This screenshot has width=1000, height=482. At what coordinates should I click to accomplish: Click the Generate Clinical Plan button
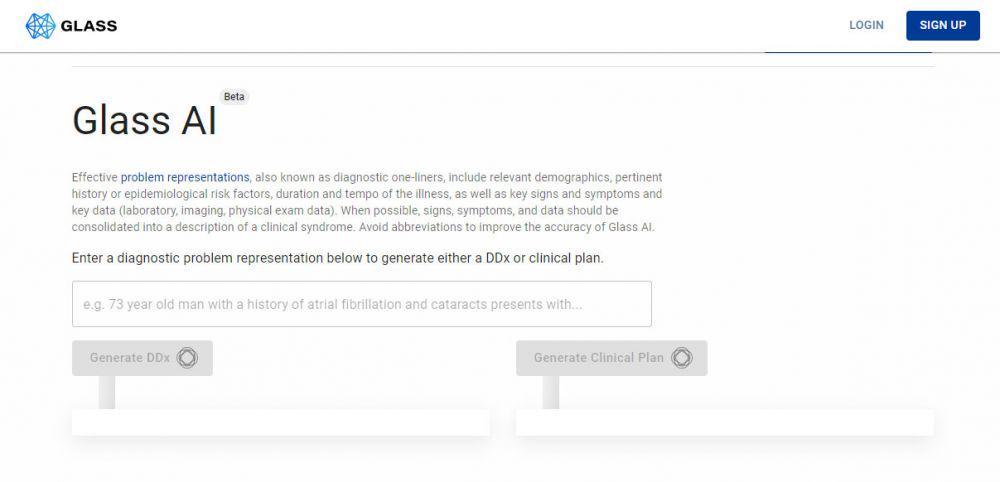[612, 358]
